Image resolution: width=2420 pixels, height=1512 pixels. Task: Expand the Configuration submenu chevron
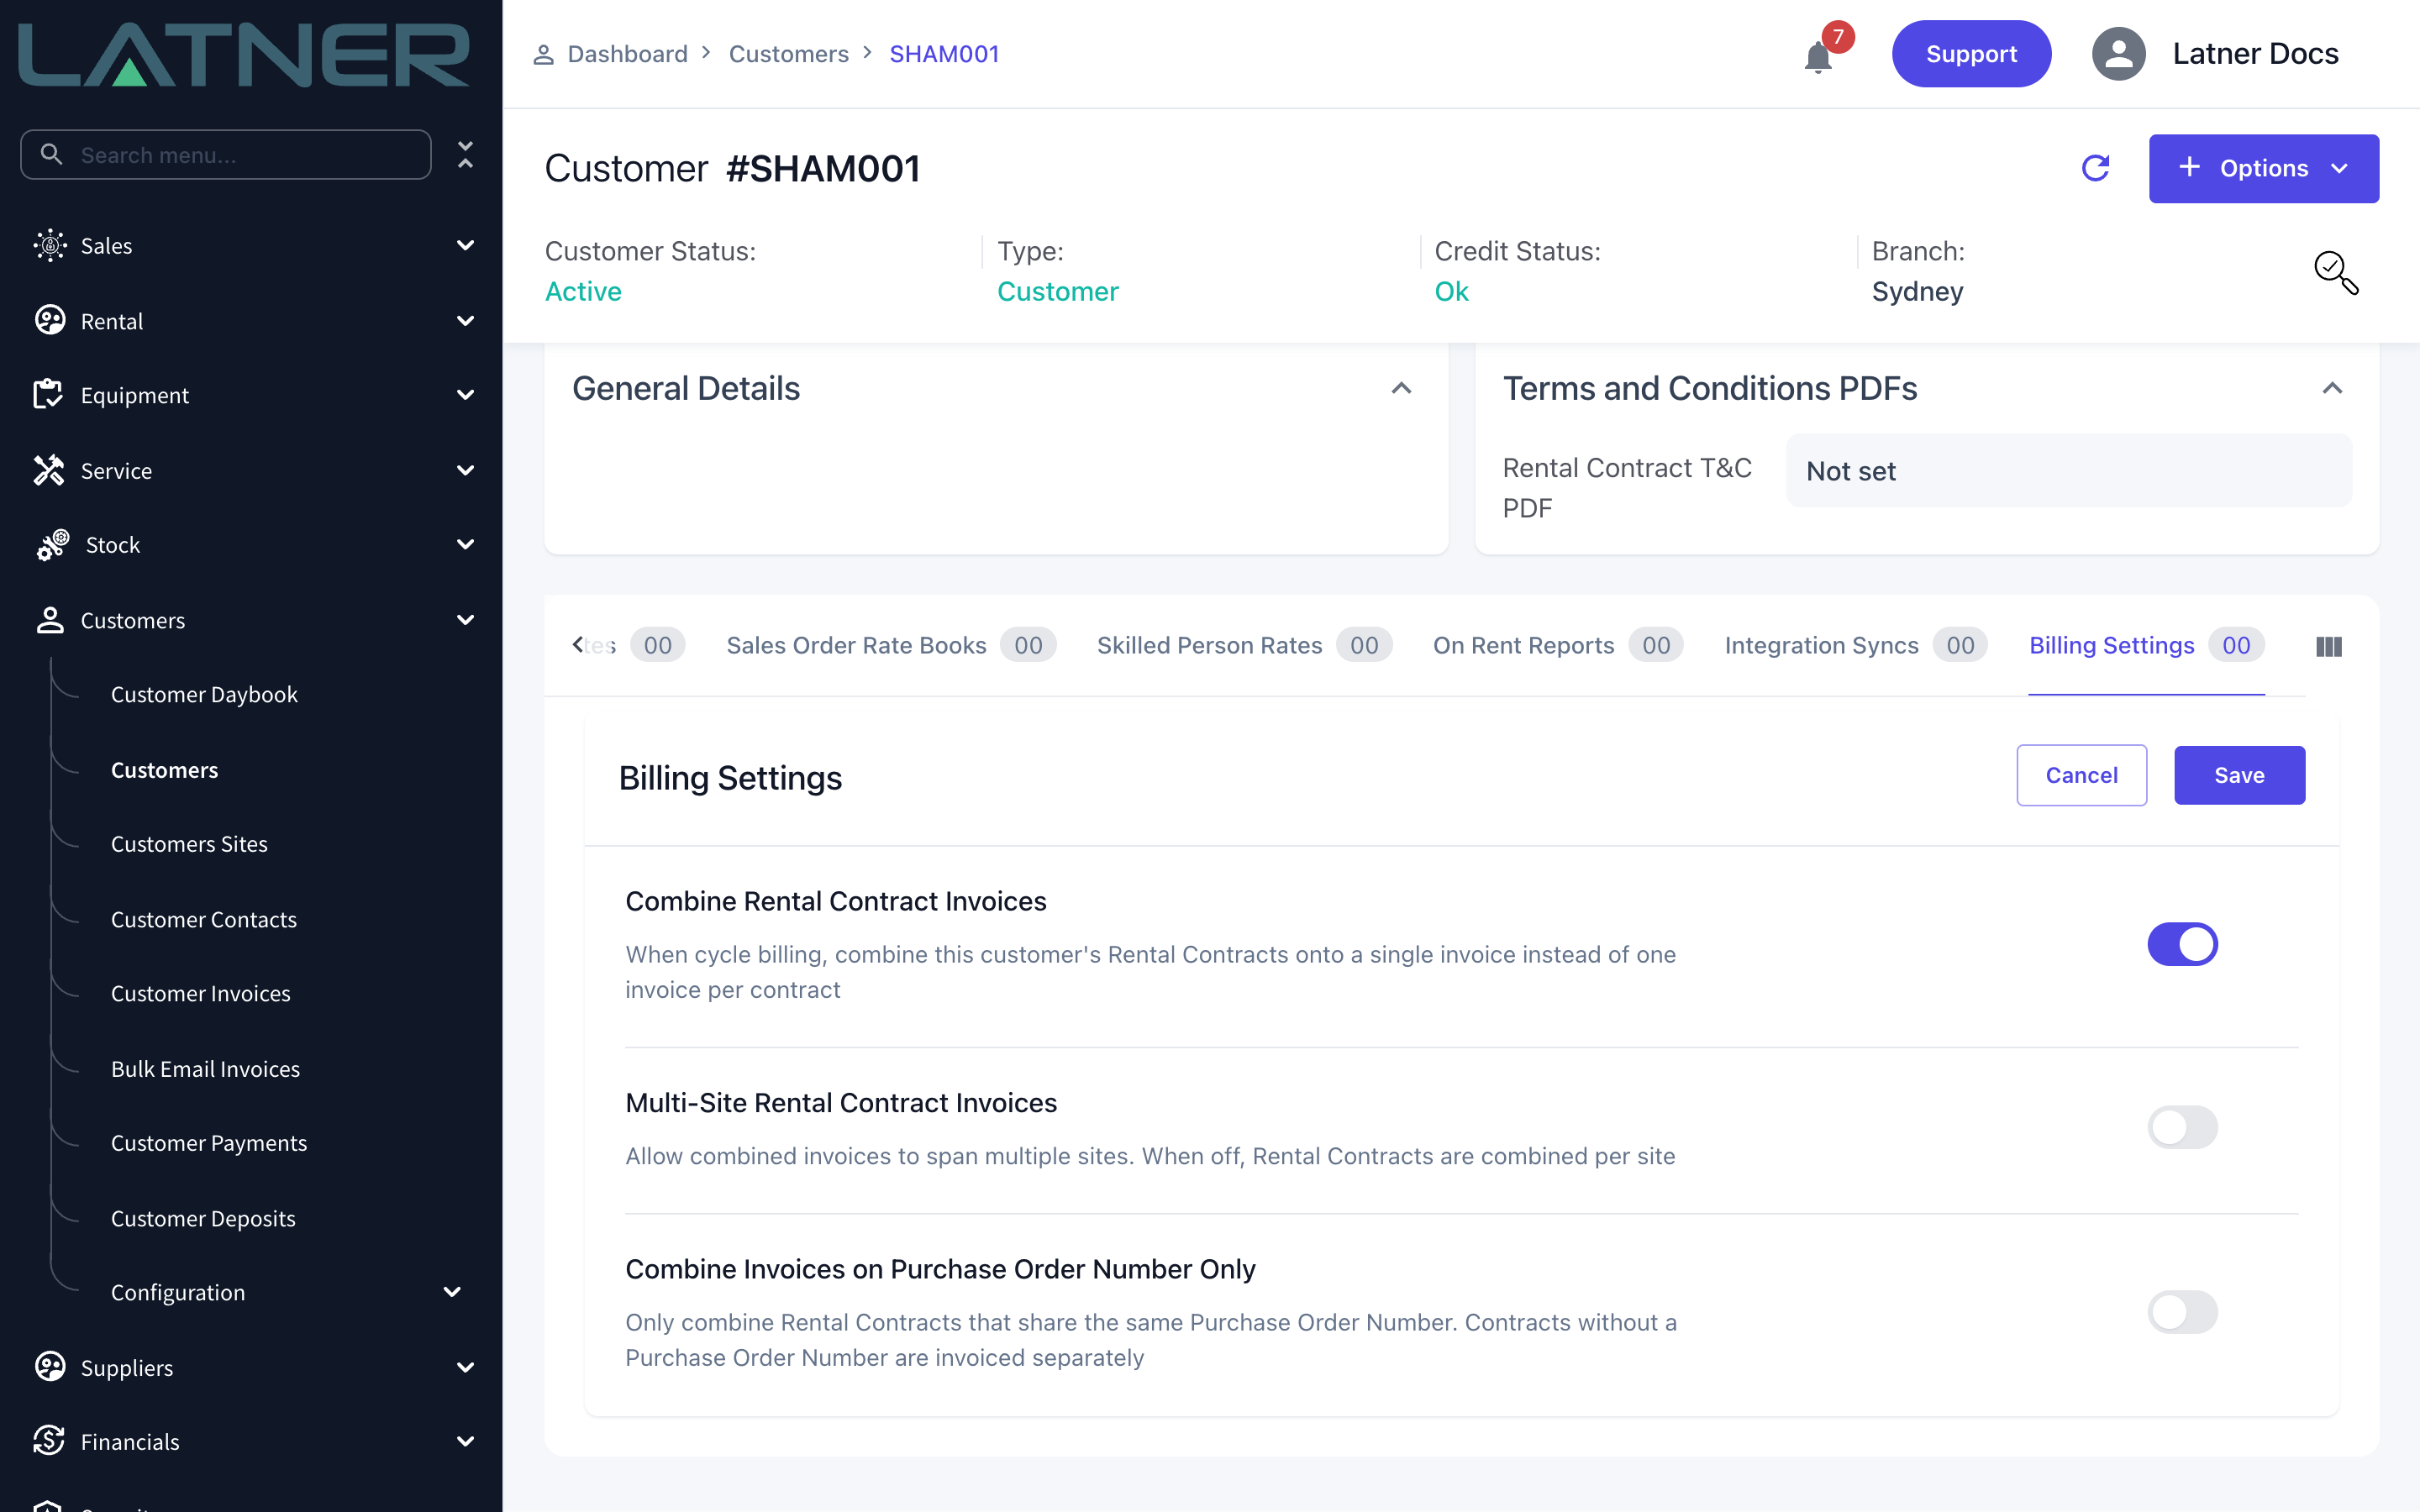pos(452,1292)
